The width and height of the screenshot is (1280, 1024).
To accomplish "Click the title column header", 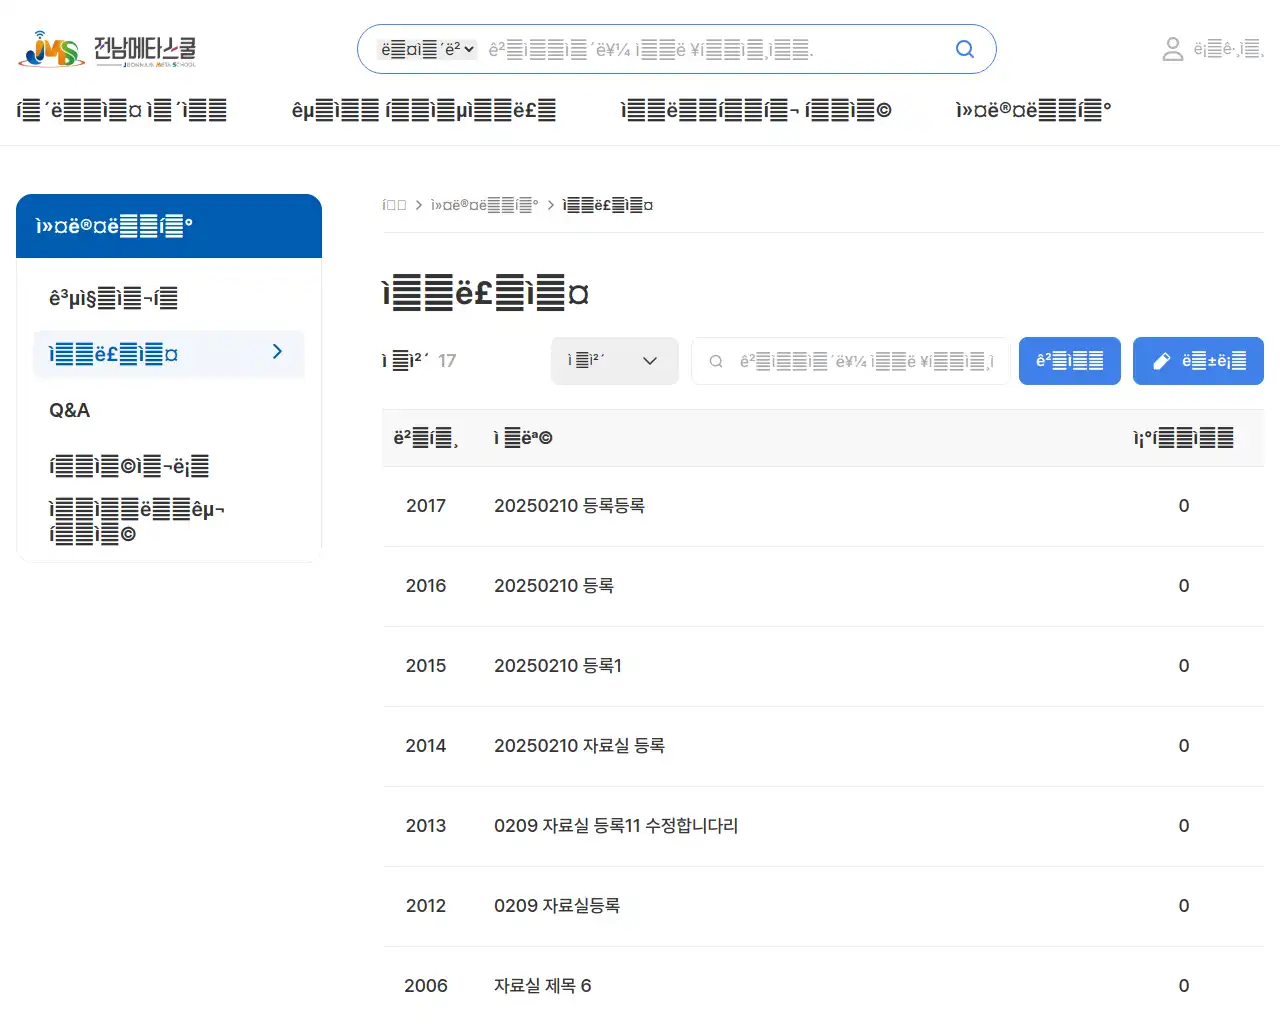I will (523, 438).
